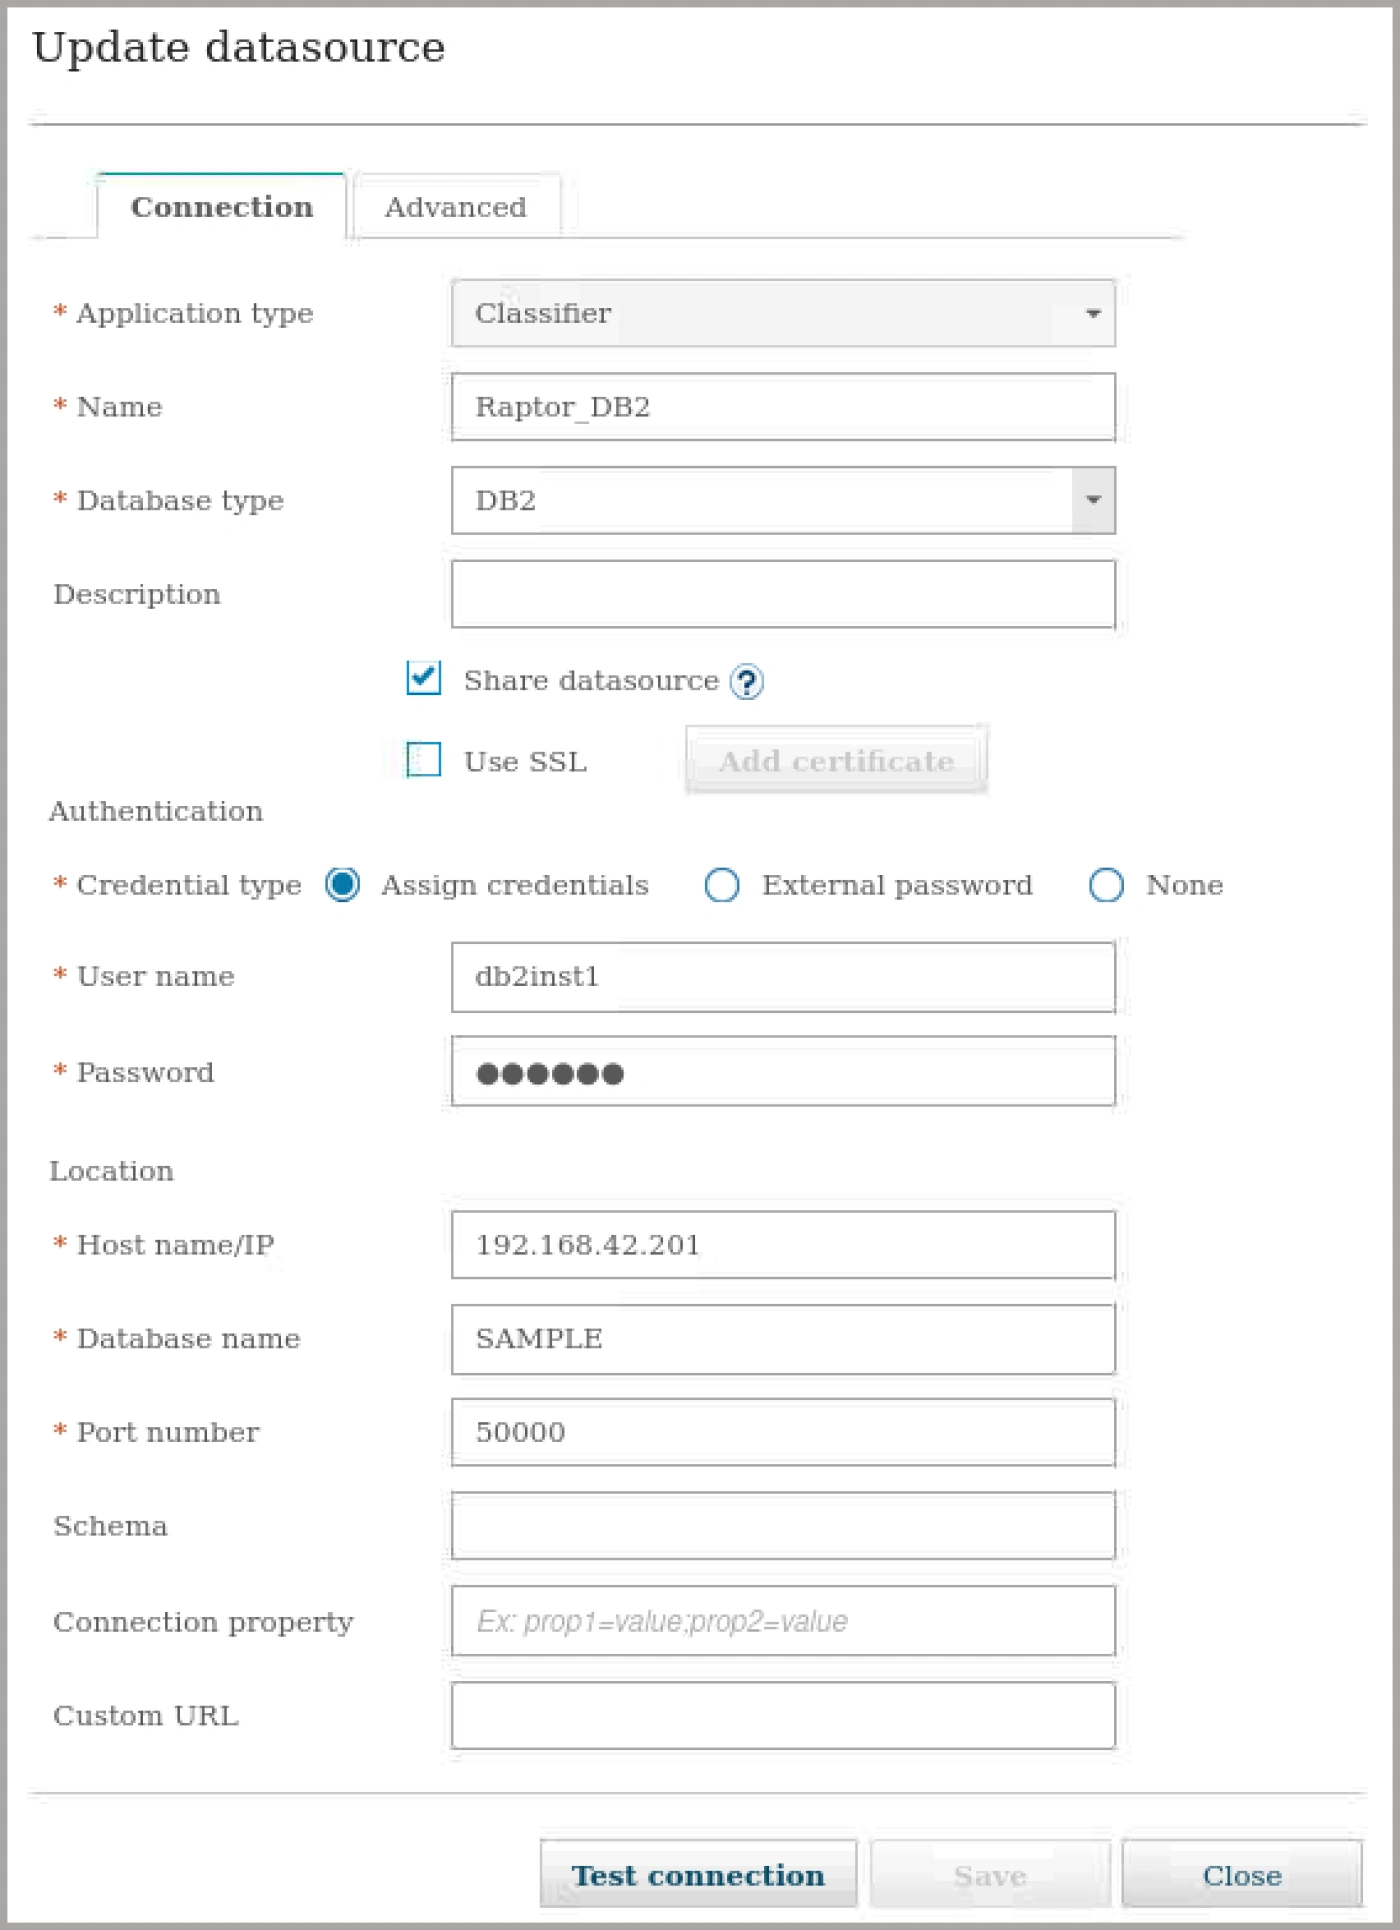Click the Password field

(x=783, y=1072)
